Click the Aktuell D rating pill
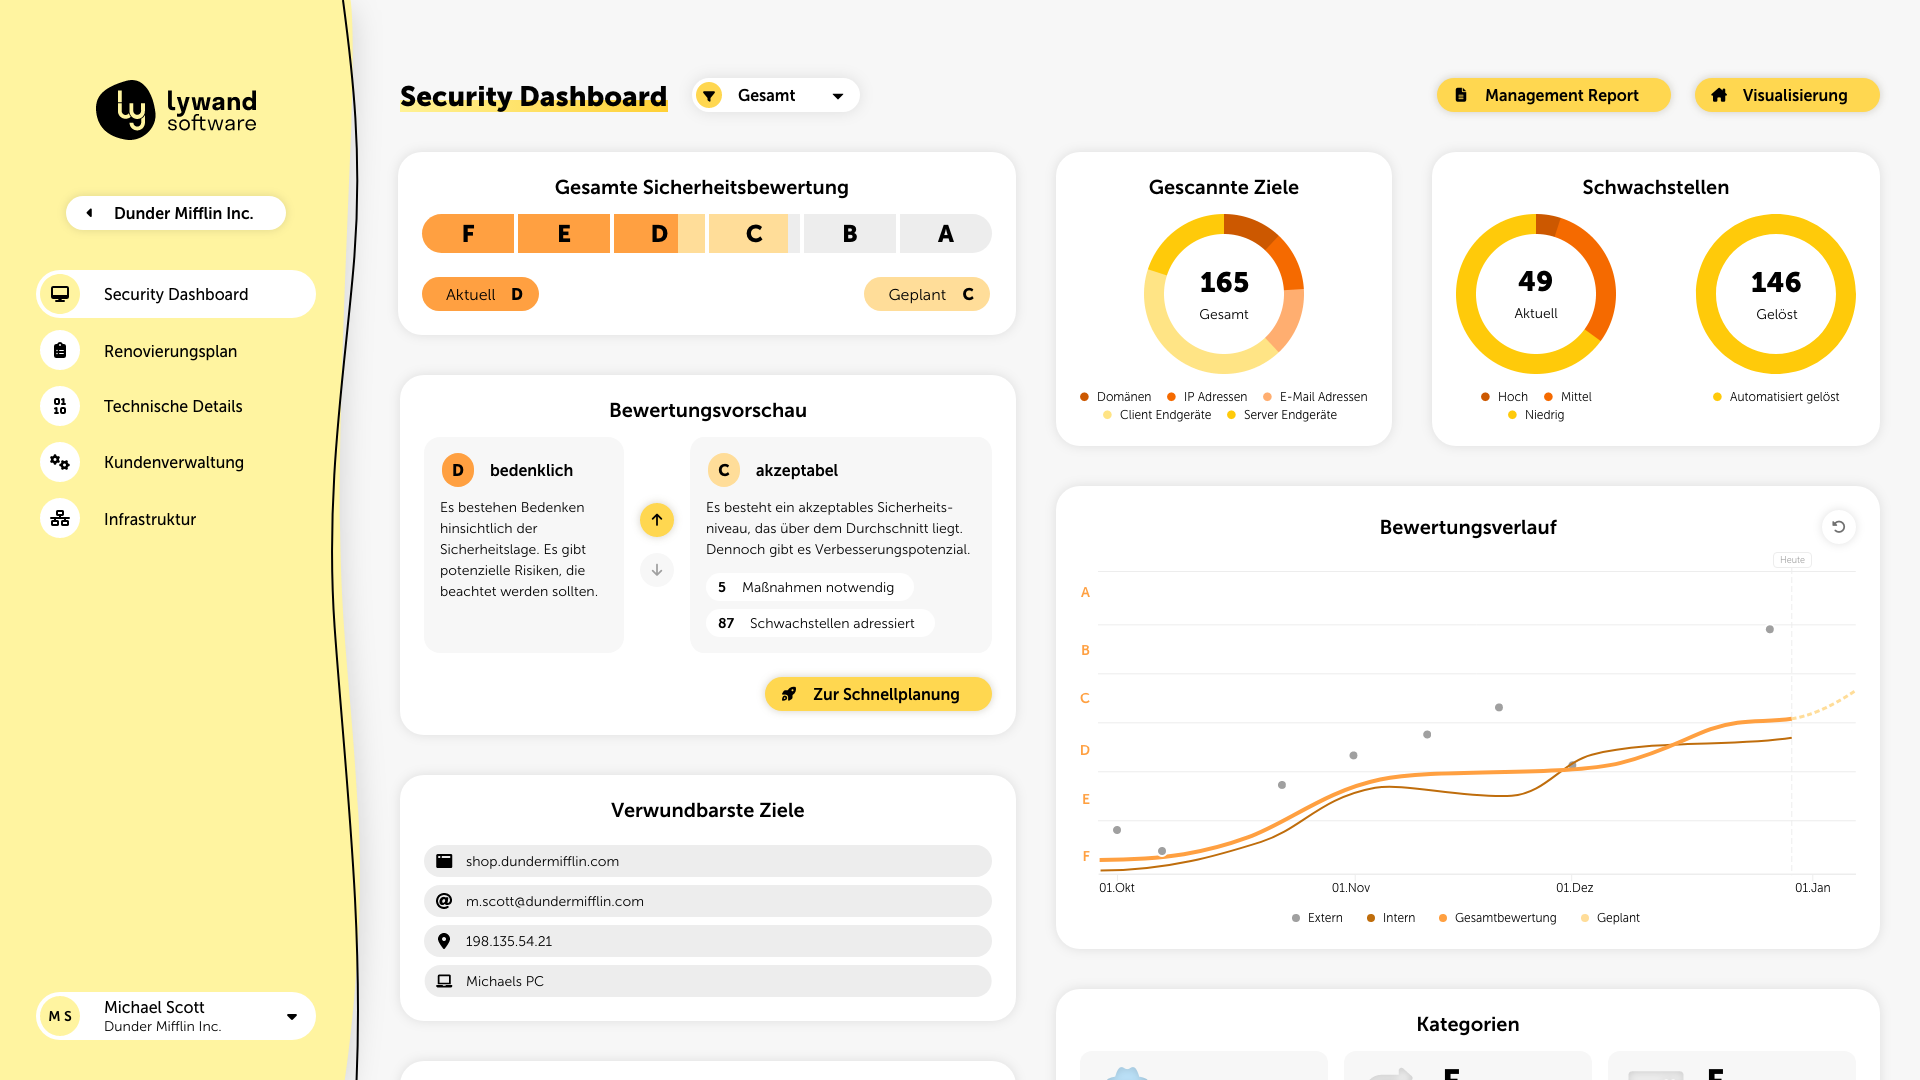Viewport: 1920px width, 1080px height. click(x=480, y=294)
